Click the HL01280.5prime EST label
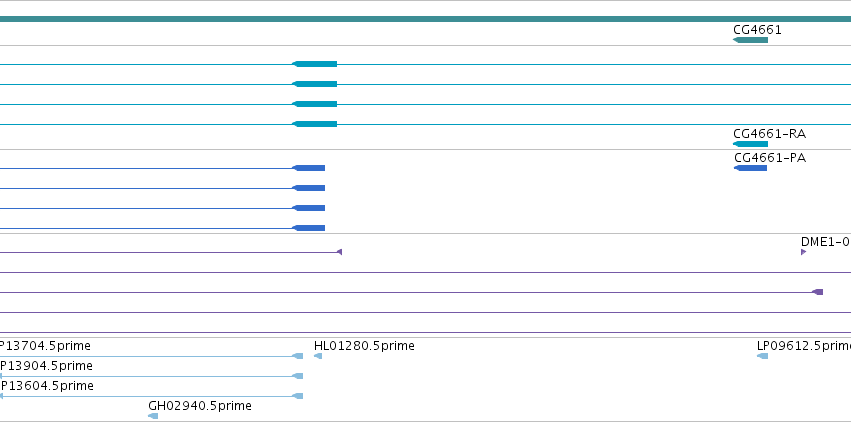The width and height of the screenshot is (851, 422). [x=364, y=346]
